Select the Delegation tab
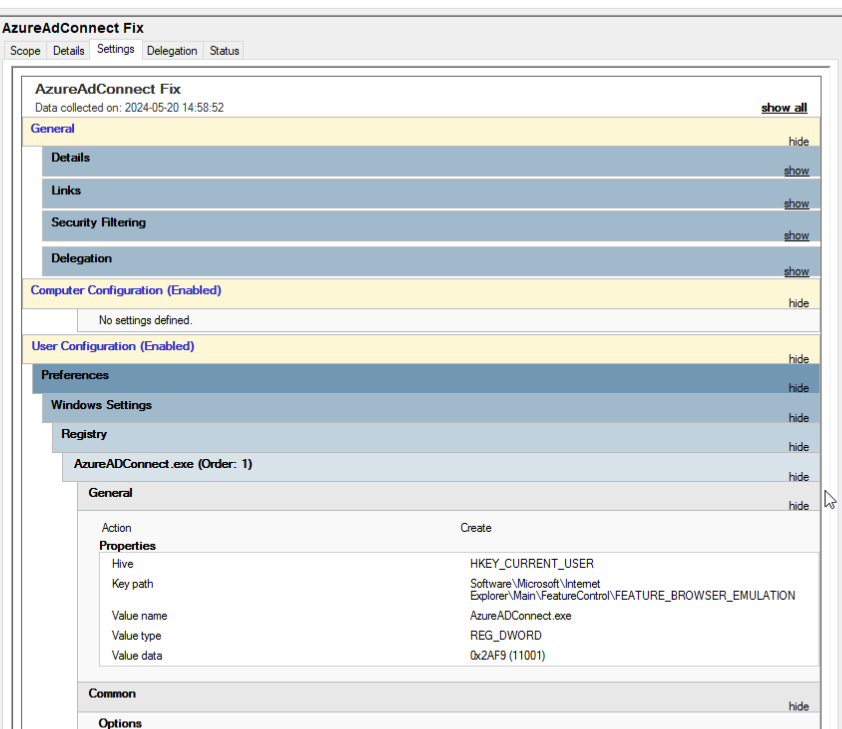The image size is (842, 729). point(172,50)
